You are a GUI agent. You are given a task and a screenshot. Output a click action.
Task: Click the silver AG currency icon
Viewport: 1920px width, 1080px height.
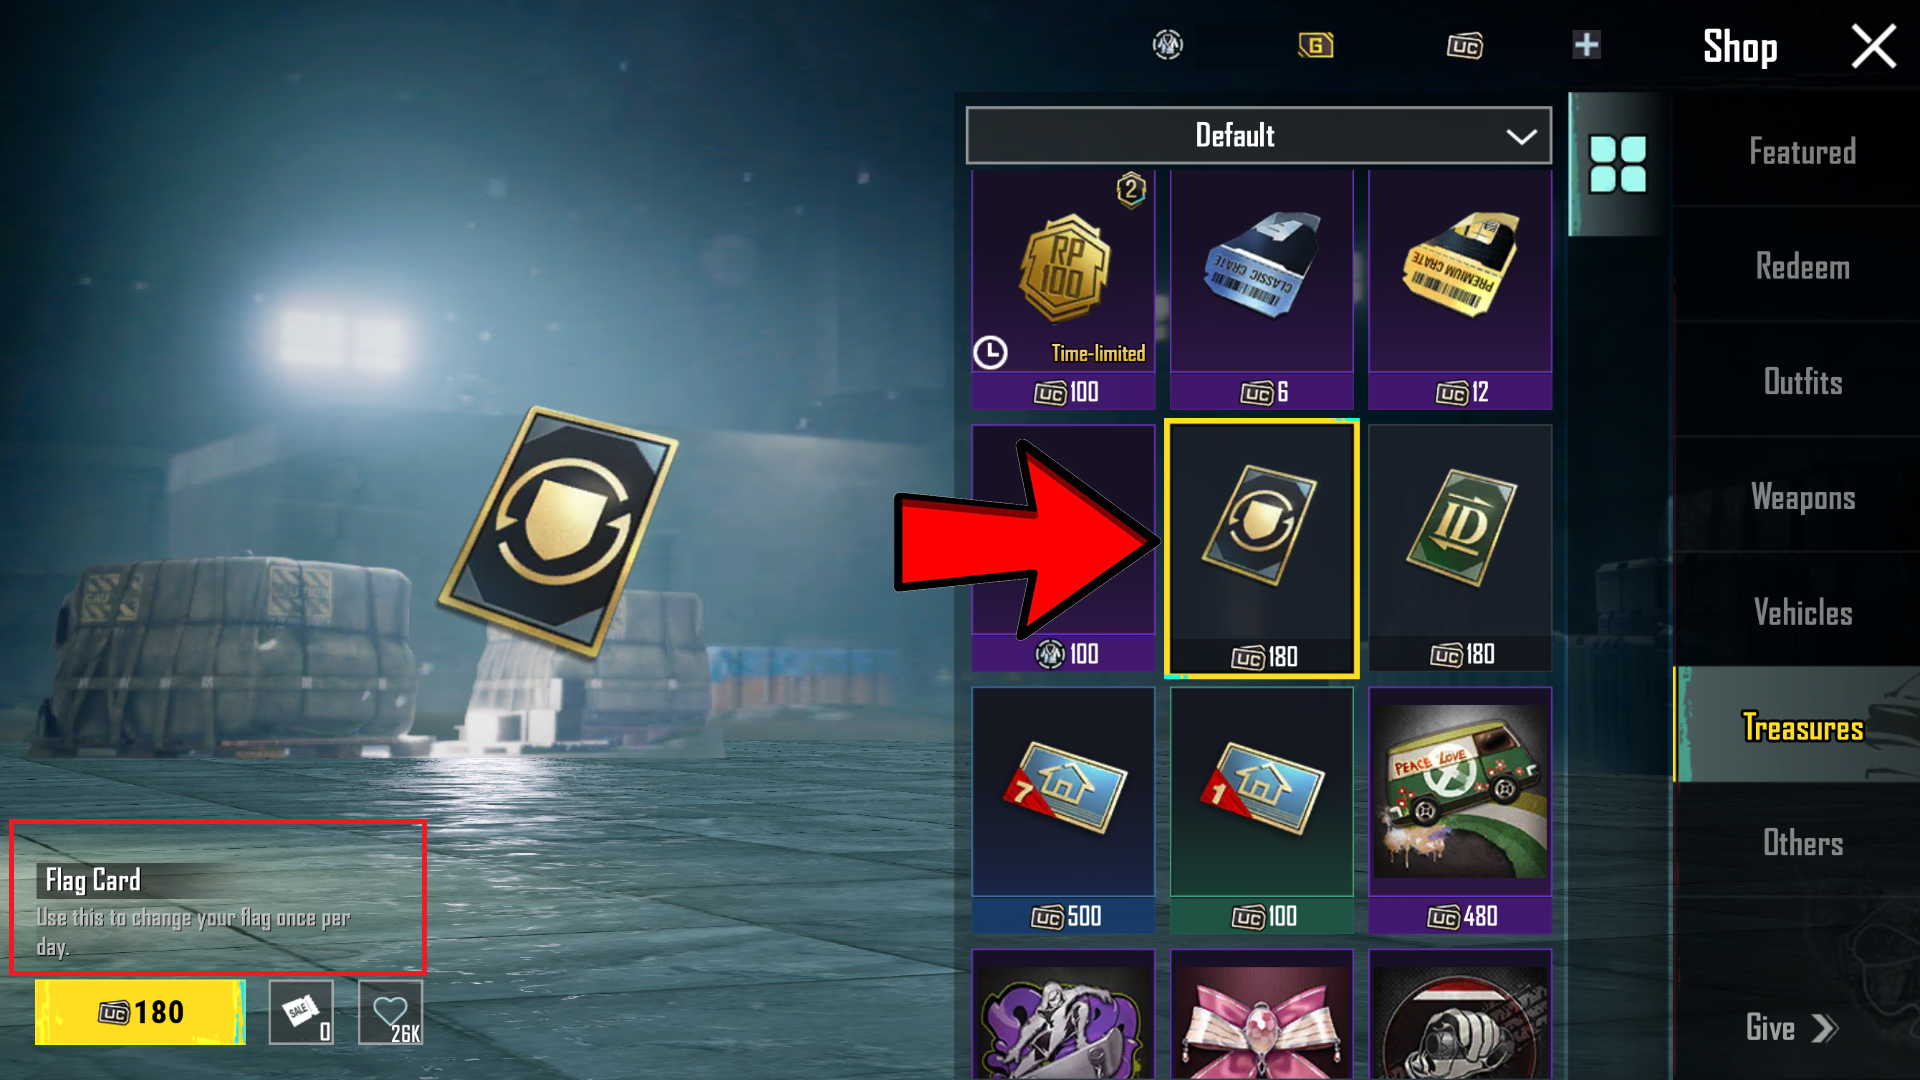(1167, 45)
